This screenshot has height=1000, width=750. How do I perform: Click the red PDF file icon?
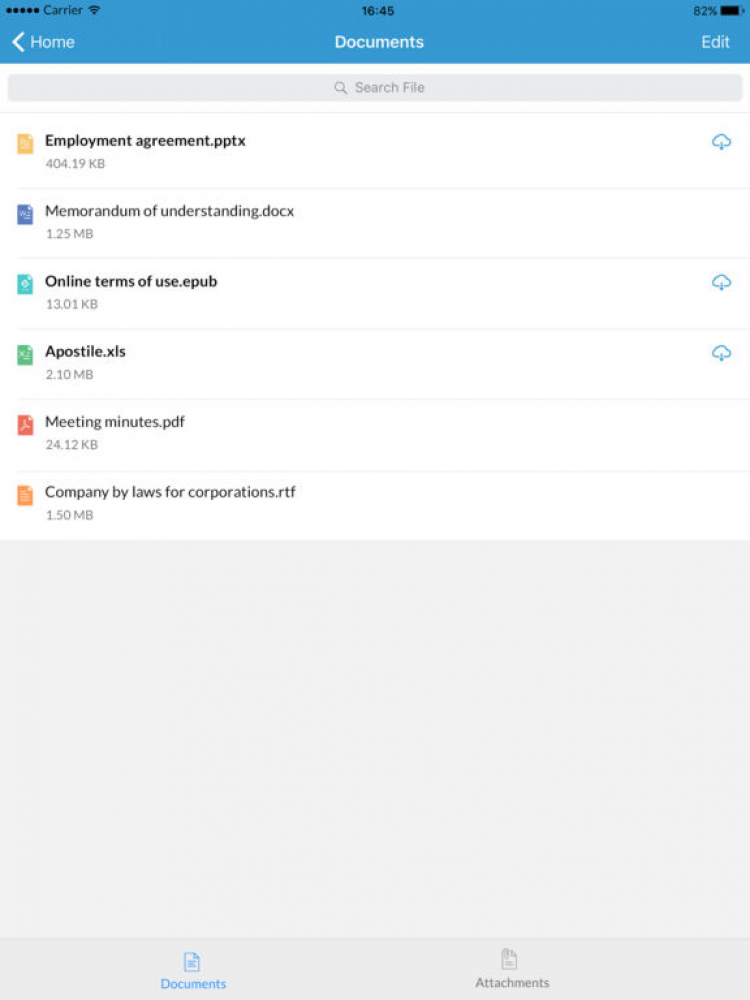pos(25,425)
